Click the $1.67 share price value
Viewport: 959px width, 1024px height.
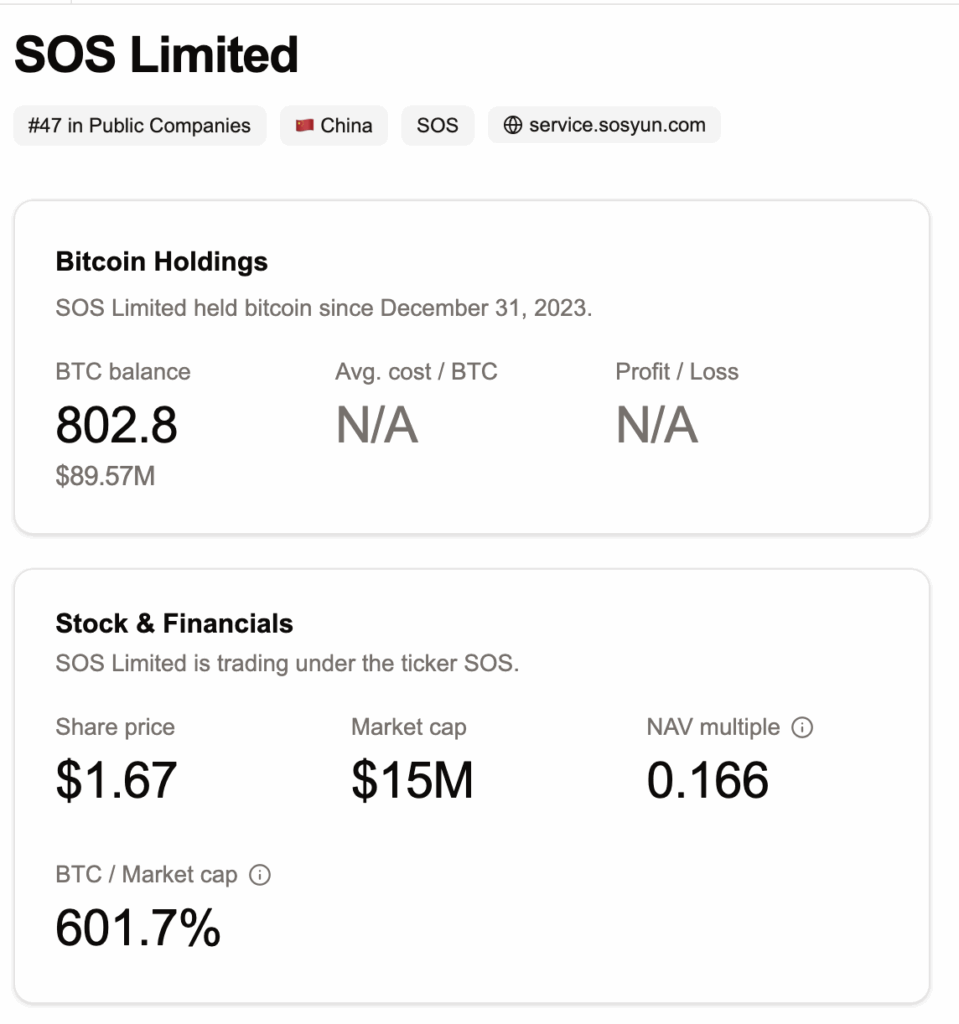(x=116, y=781)
